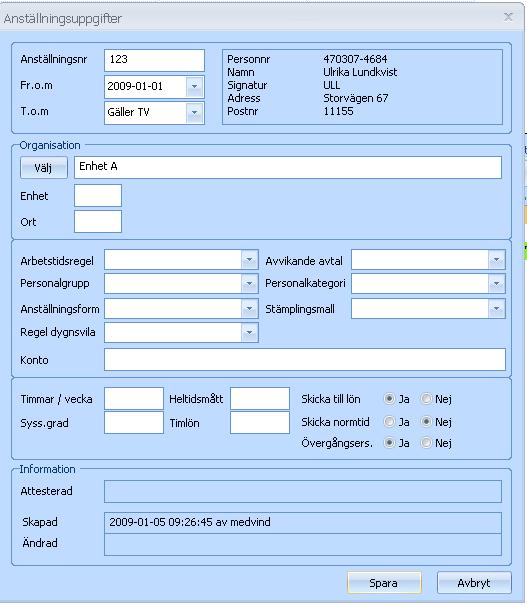This screenshot has width=527, height=607.
Task: Expand the Personalgrupp dropdown
Action: pyautogui.click(x=249, y=284)
